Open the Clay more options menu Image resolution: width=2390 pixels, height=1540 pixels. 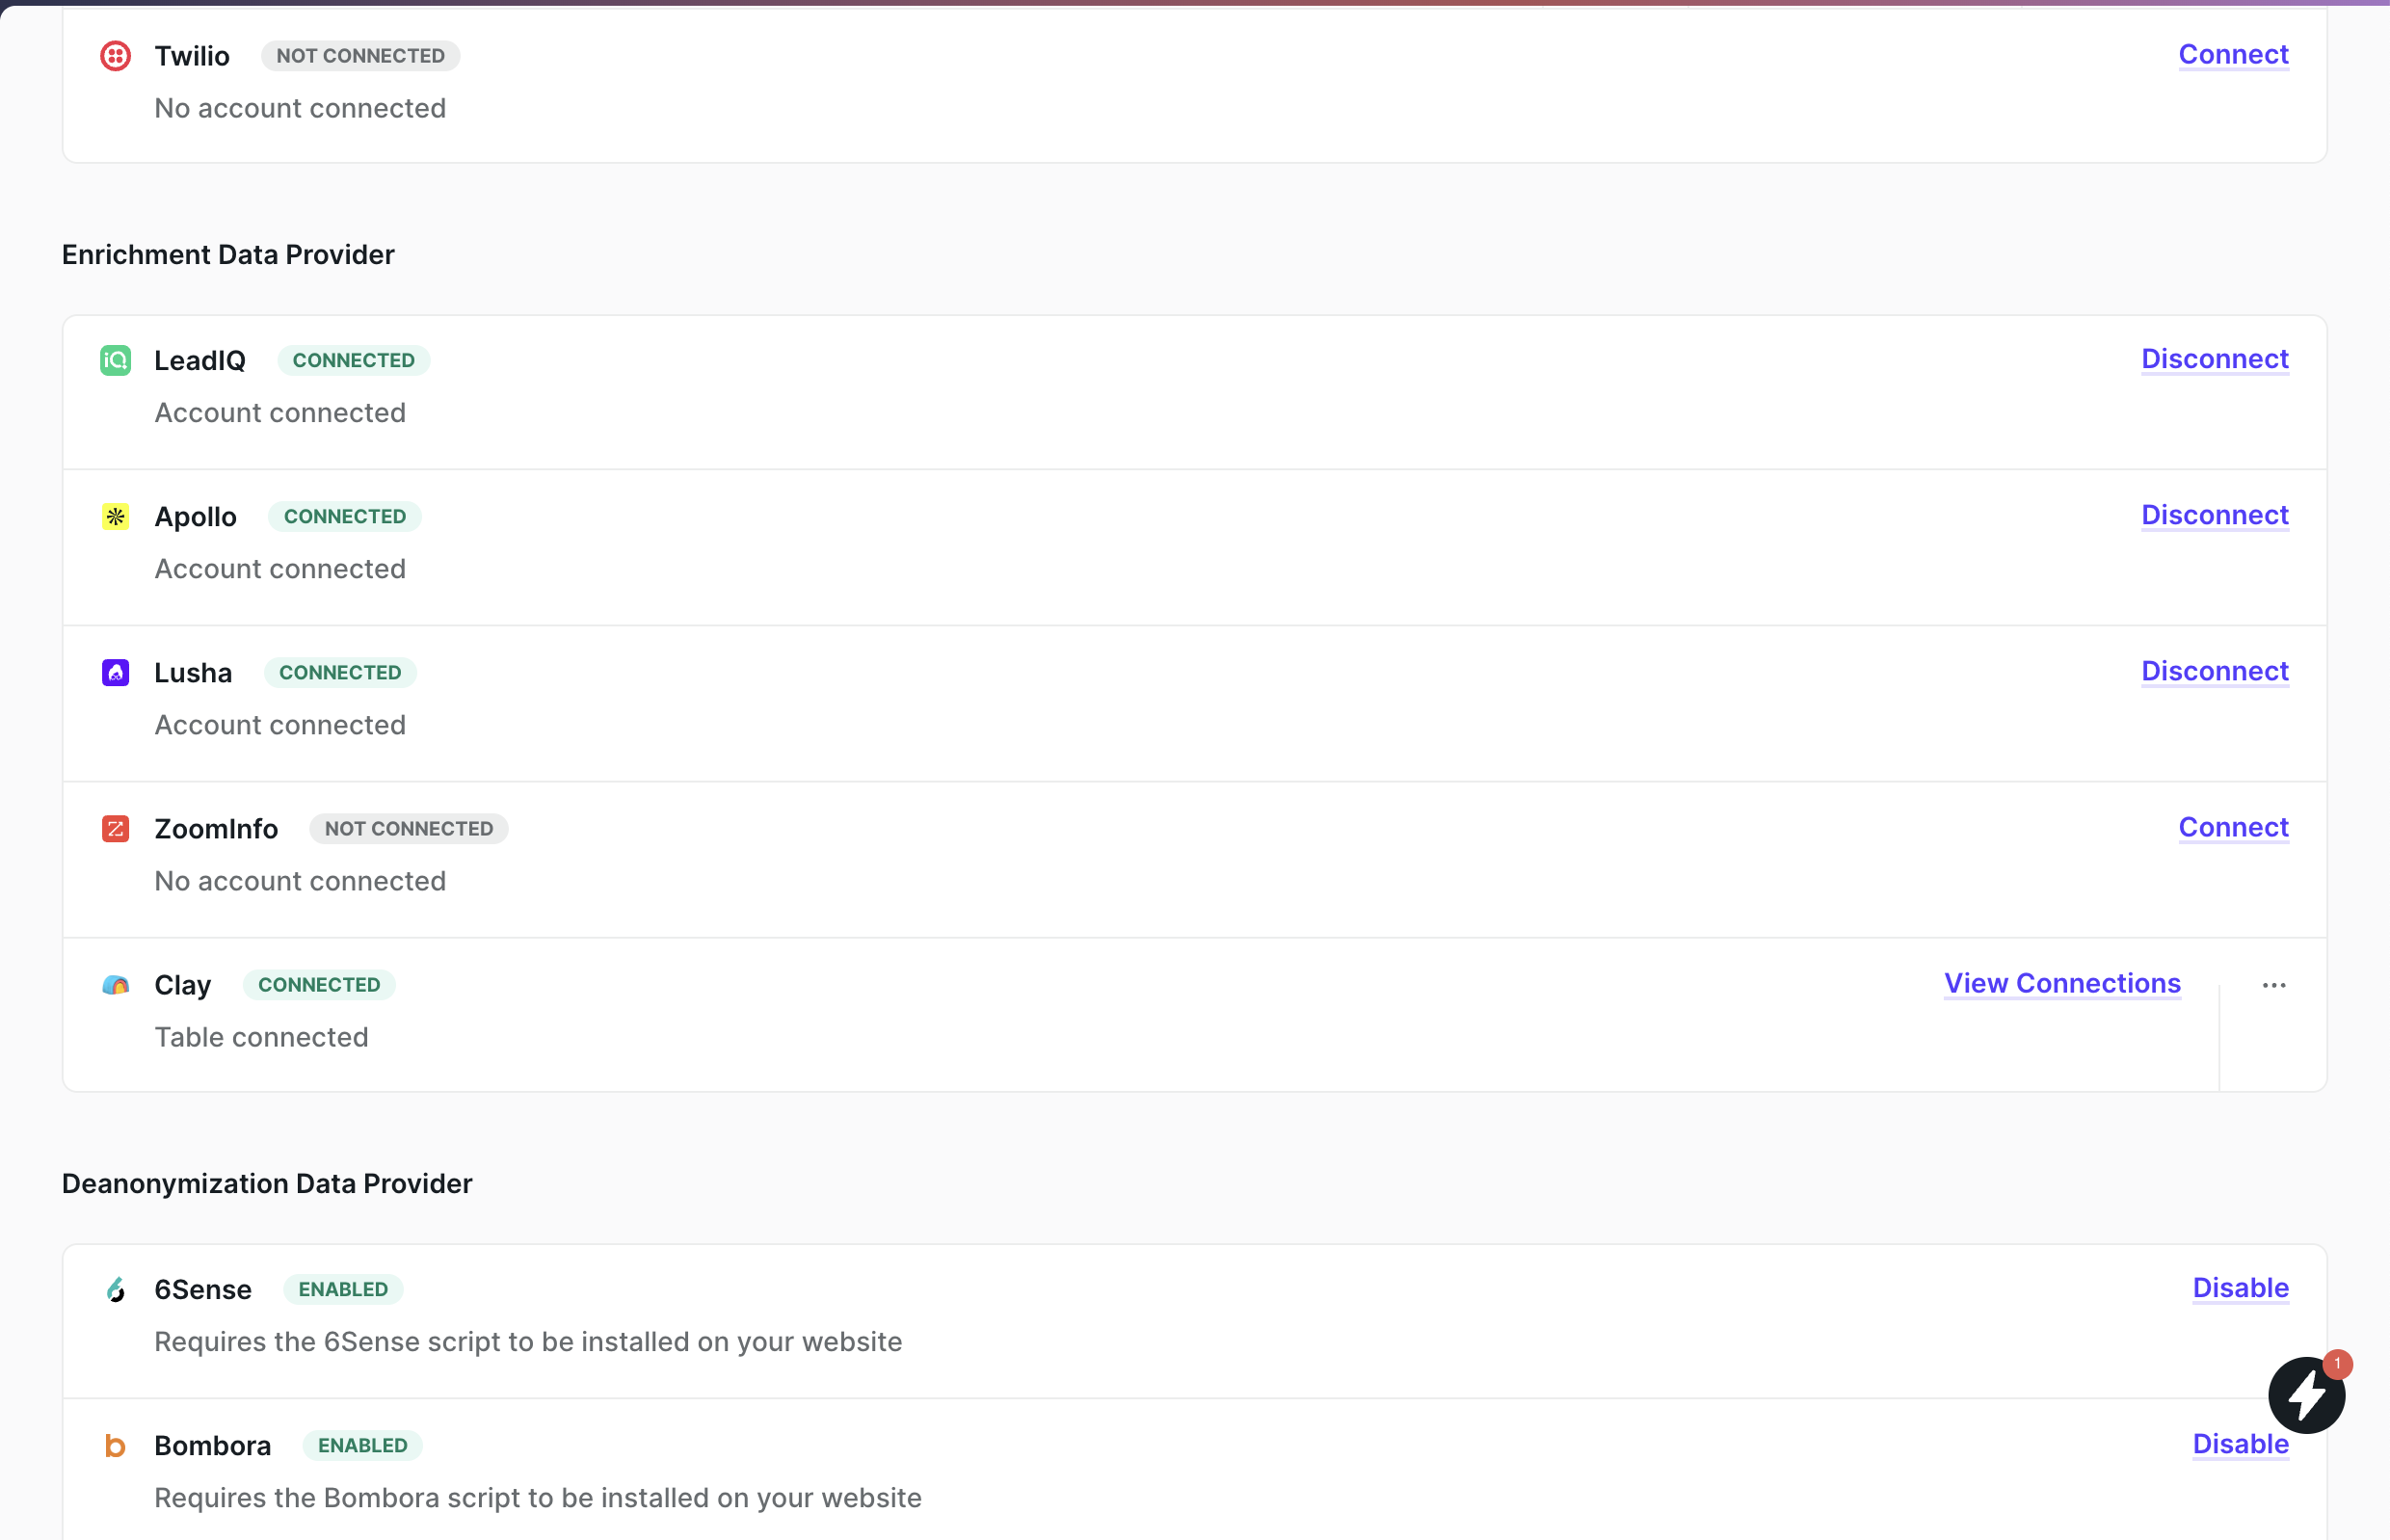pos(2274,985)
